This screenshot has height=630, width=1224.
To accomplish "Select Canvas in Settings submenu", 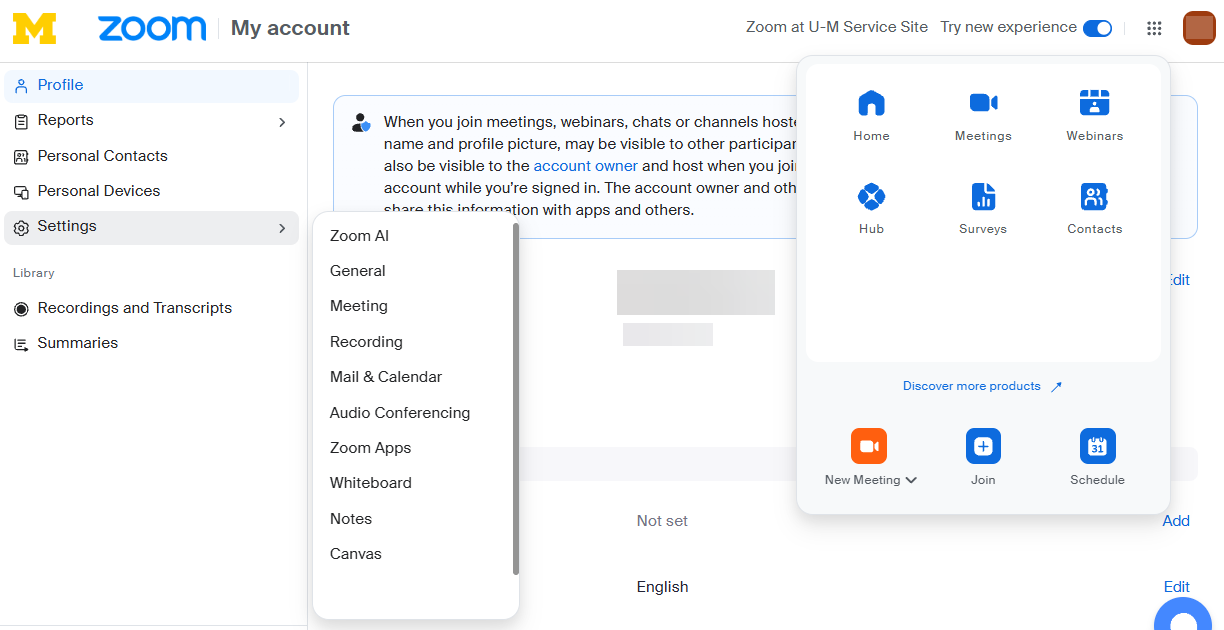I will pyautogui.click(x=356, y=554).
